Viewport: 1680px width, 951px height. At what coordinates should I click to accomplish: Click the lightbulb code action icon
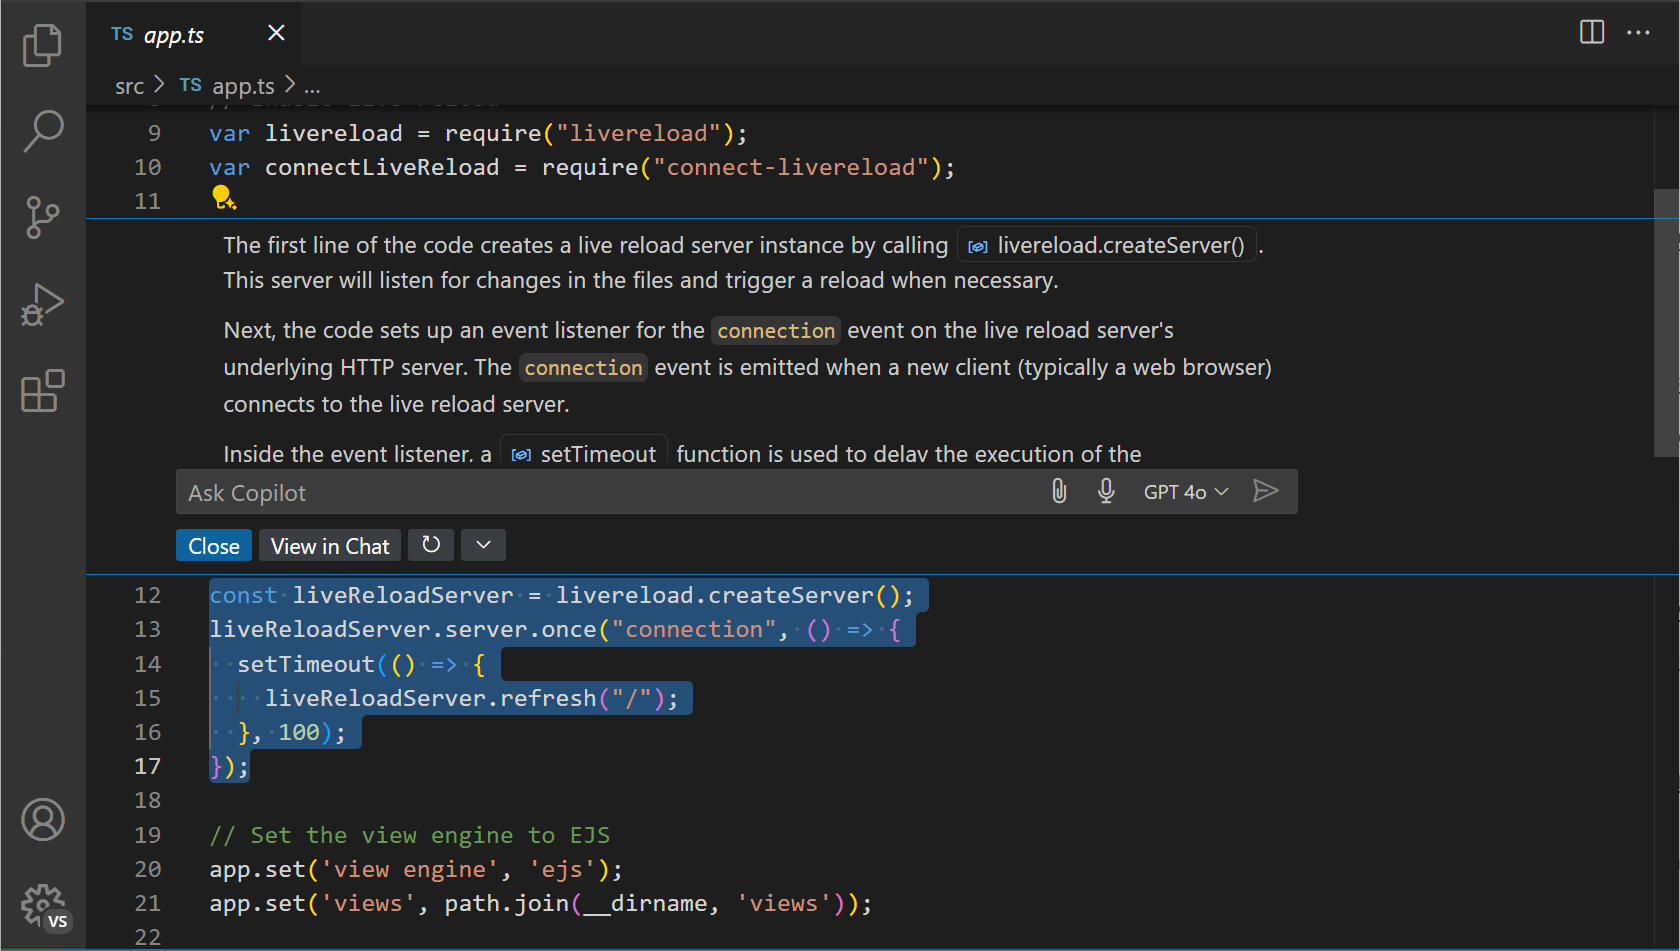tap(224, 198)
